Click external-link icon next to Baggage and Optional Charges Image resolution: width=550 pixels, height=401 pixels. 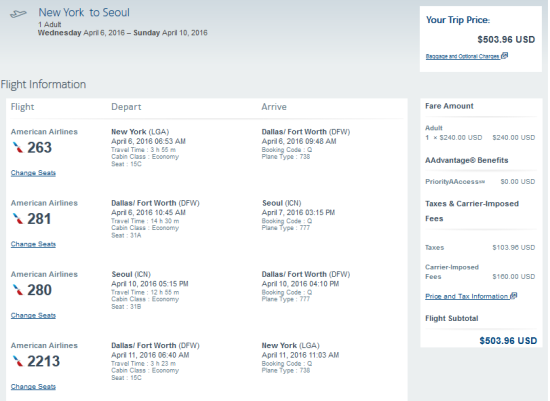click(x=504, y=55)
